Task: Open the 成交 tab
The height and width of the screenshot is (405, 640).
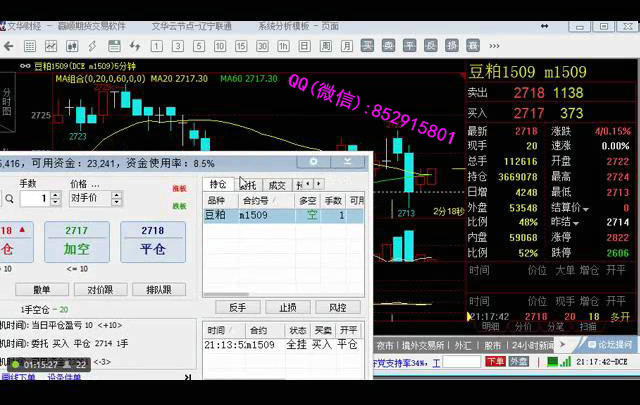Action: click(277, 184)
